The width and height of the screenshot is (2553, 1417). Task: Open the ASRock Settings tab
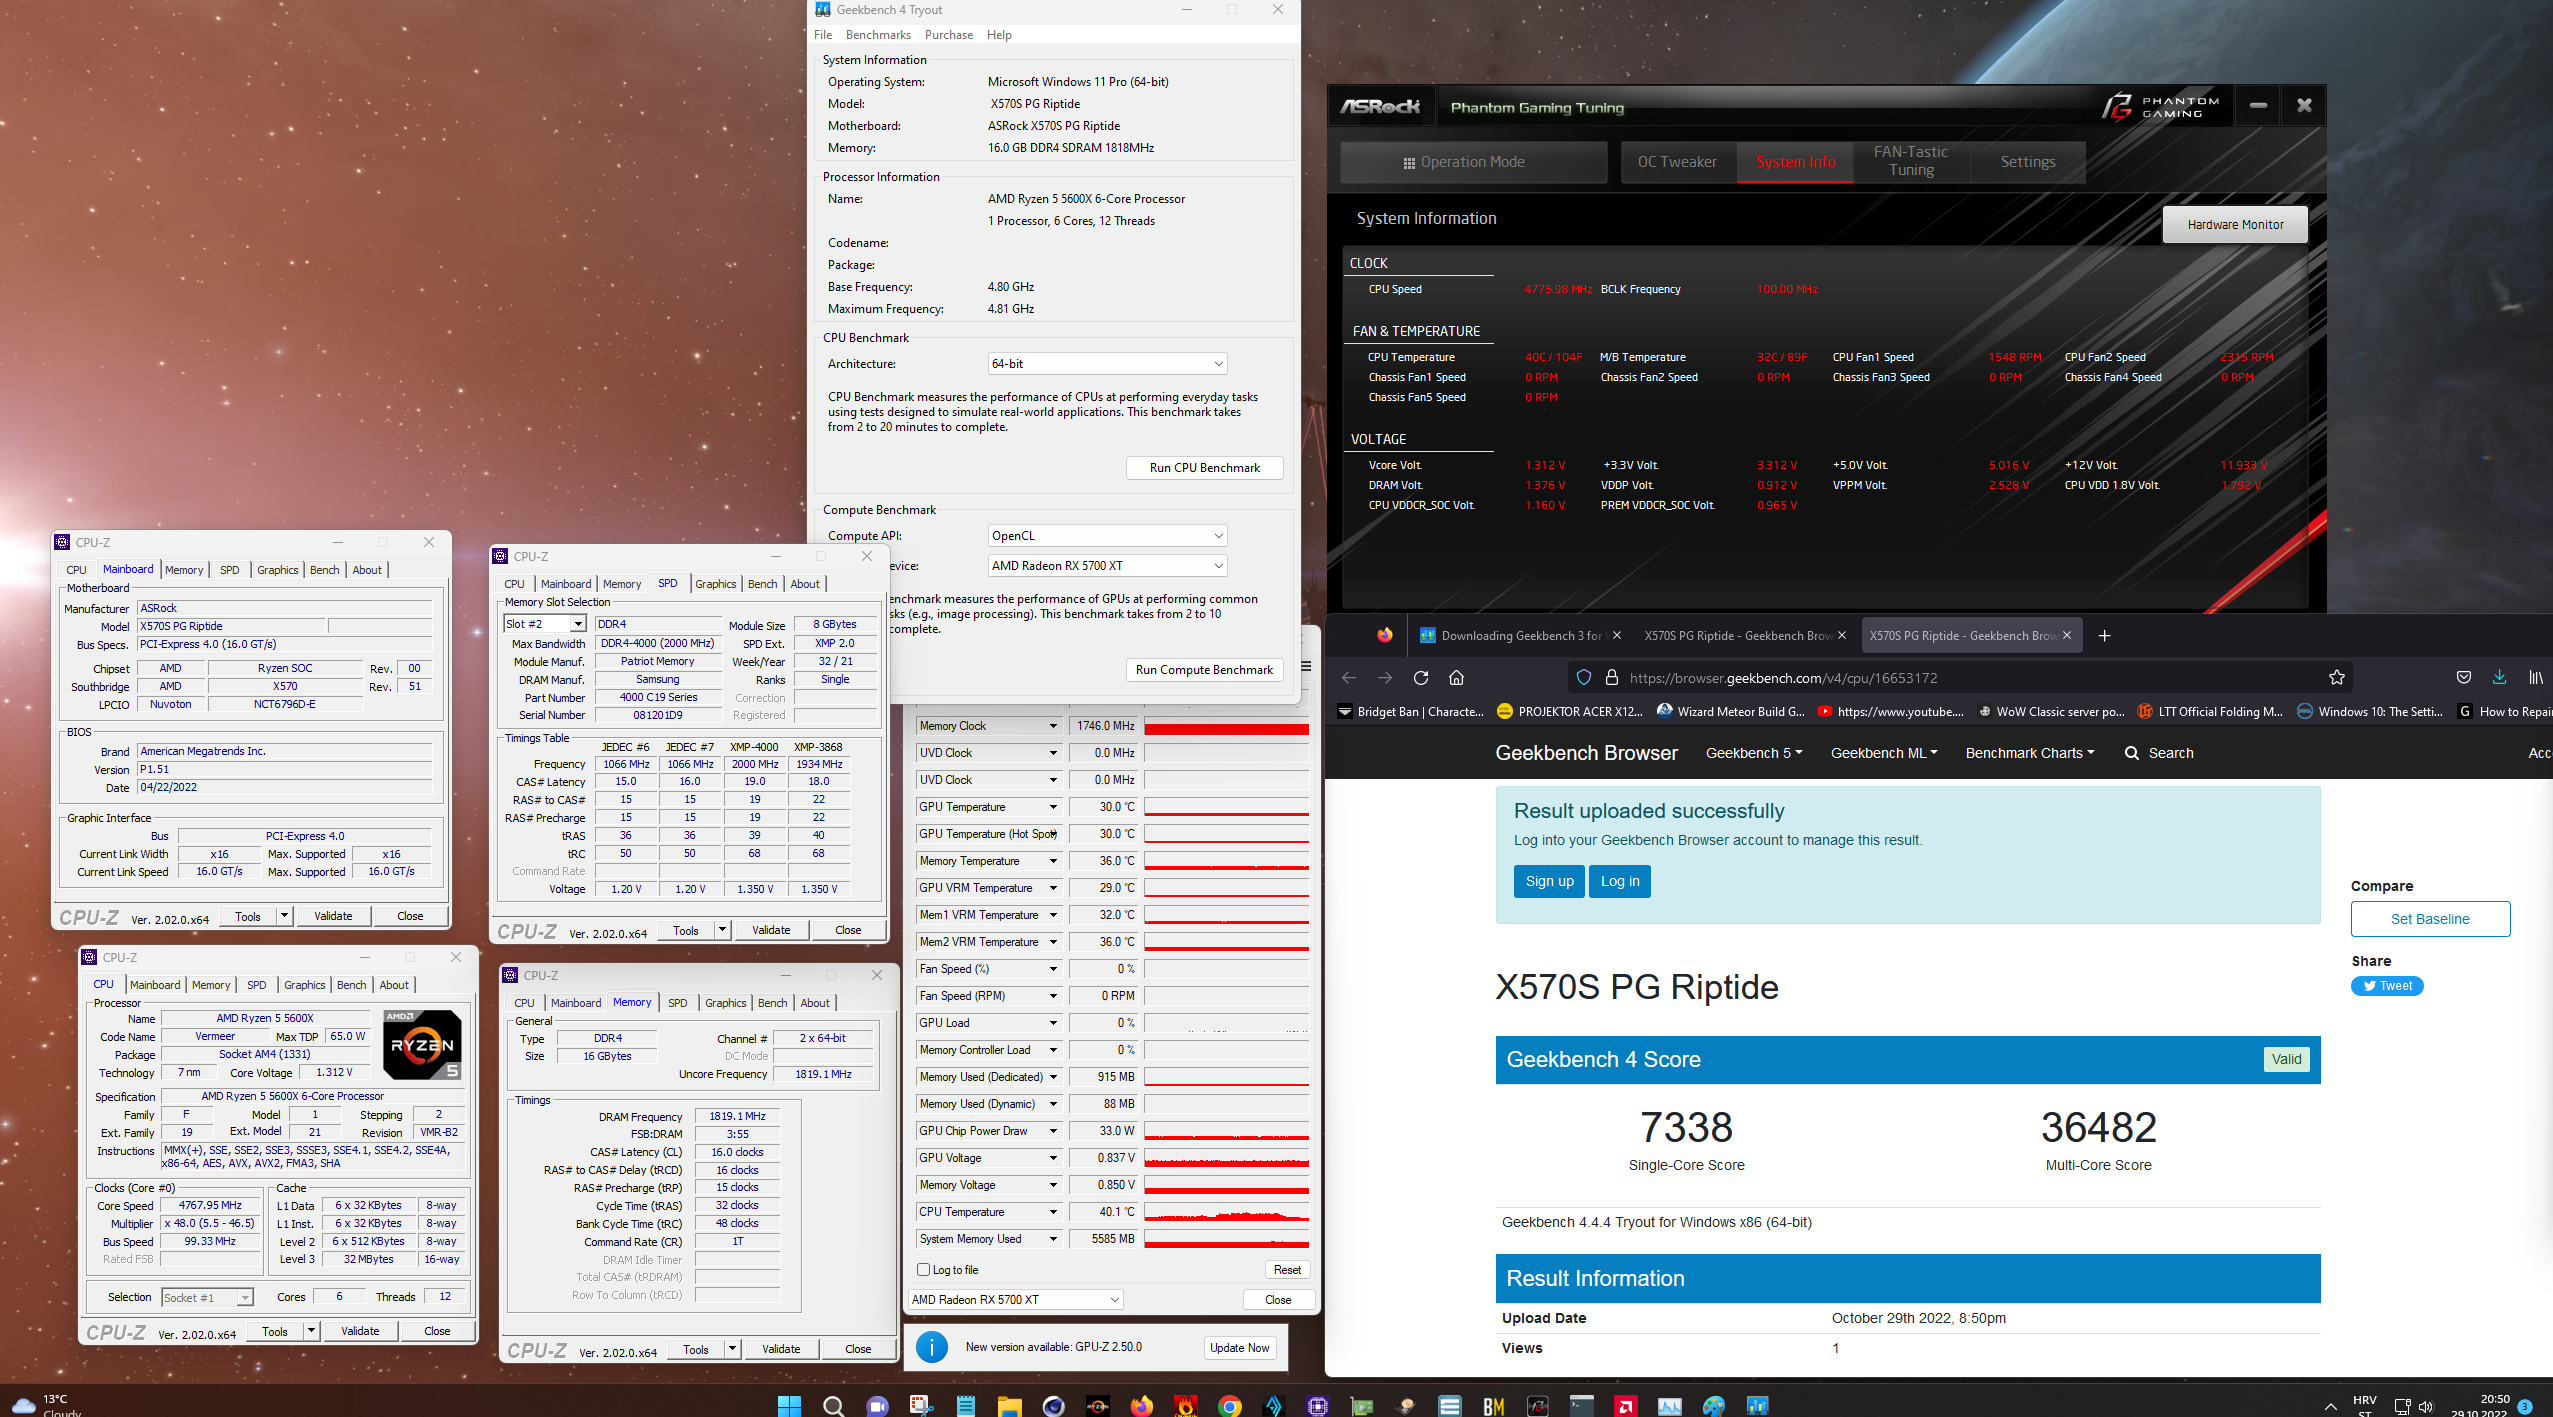click(x=2028, y=162)
